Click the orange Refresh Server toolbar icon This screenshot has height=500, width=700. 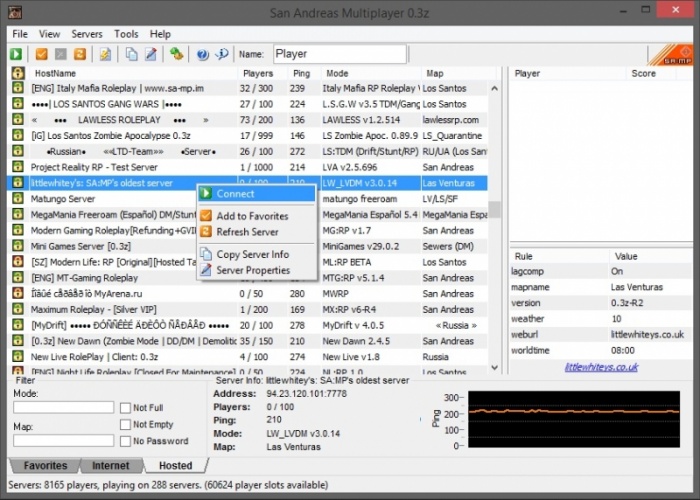(x=79, y=54)
